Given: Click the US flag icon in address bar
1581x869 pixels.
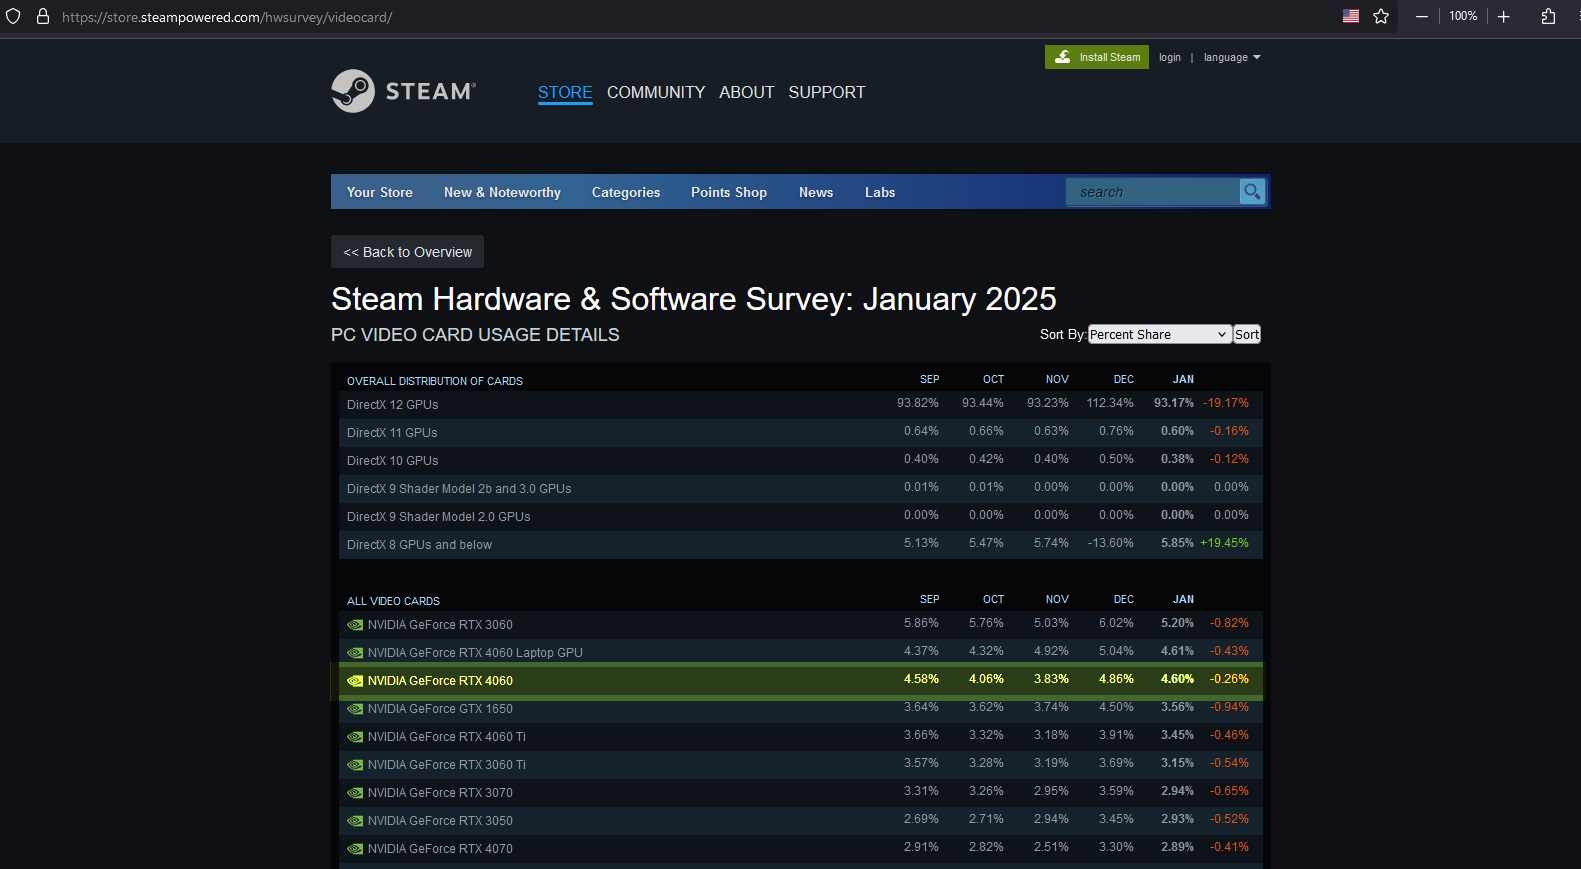Looking at the screenshot, I should point(1351,16).
